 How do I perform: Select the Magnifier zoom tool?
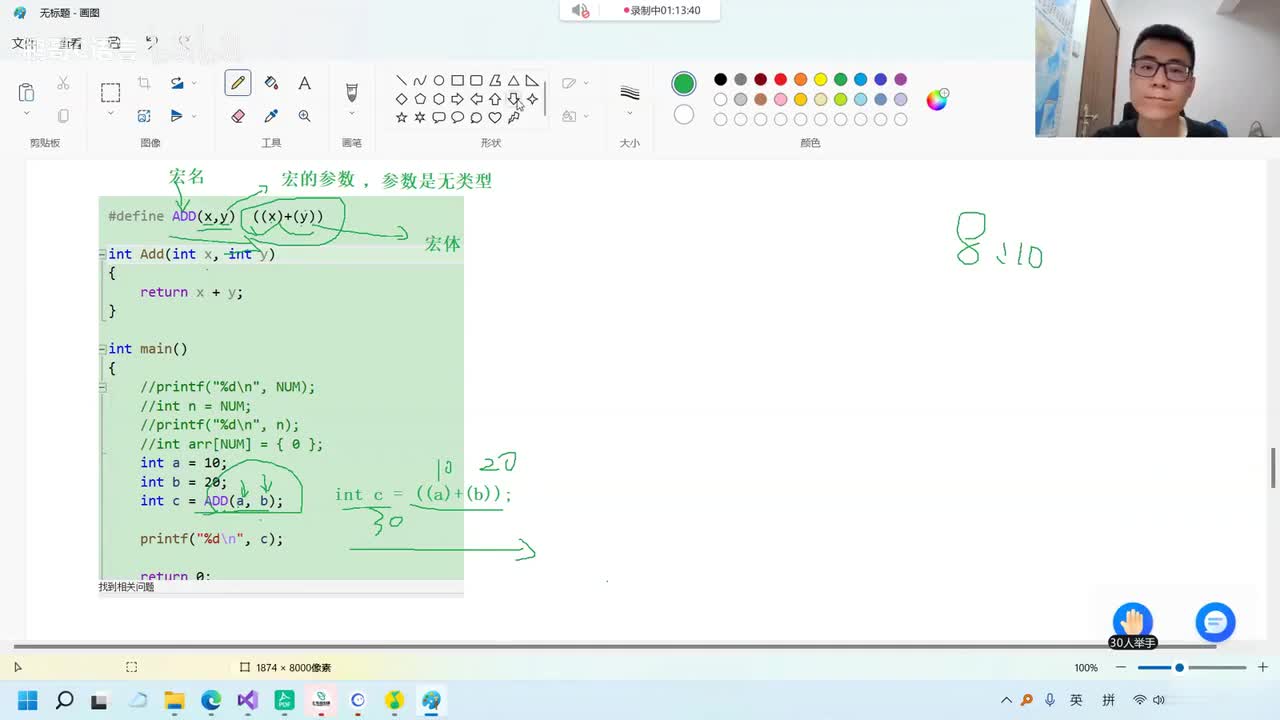pos(304,116)
